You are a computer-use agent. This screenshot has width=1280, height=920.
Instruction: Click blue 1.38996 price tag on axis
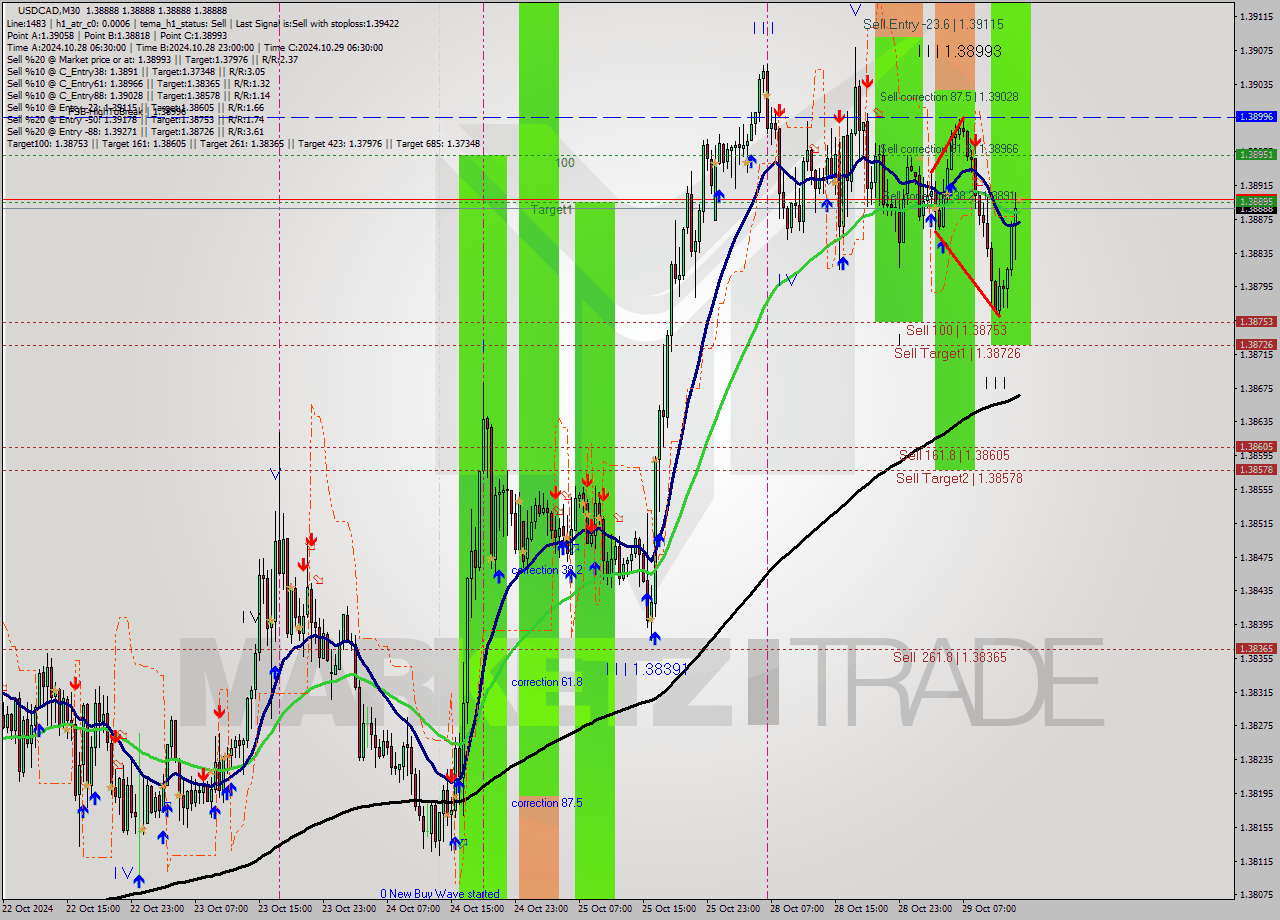(1255, 117)
